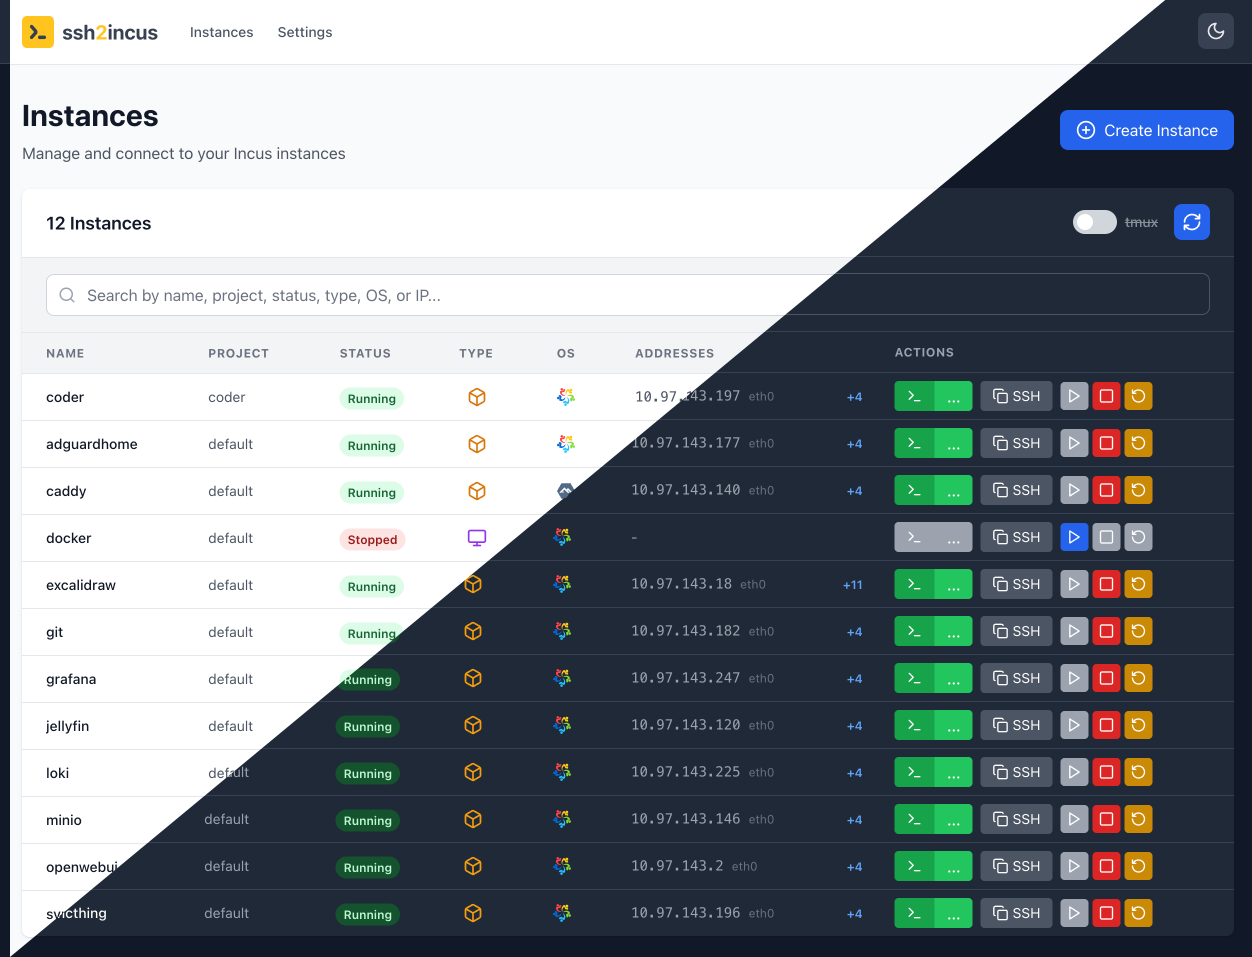Open a shell for the jellyfin instance
The image size is (1252, 957).
click(x=912, y=725)
